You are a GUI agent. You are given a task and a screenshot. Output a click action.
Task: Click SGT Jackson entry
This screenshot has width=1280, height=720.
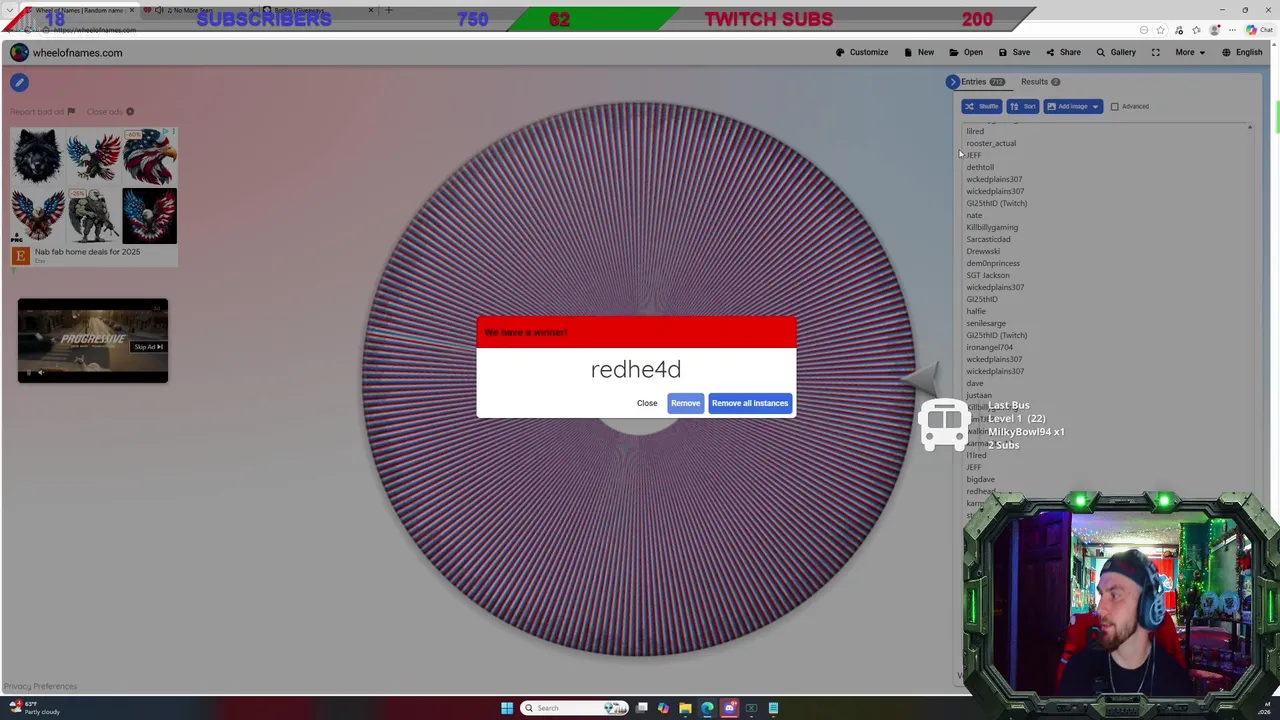pos(988,275)
